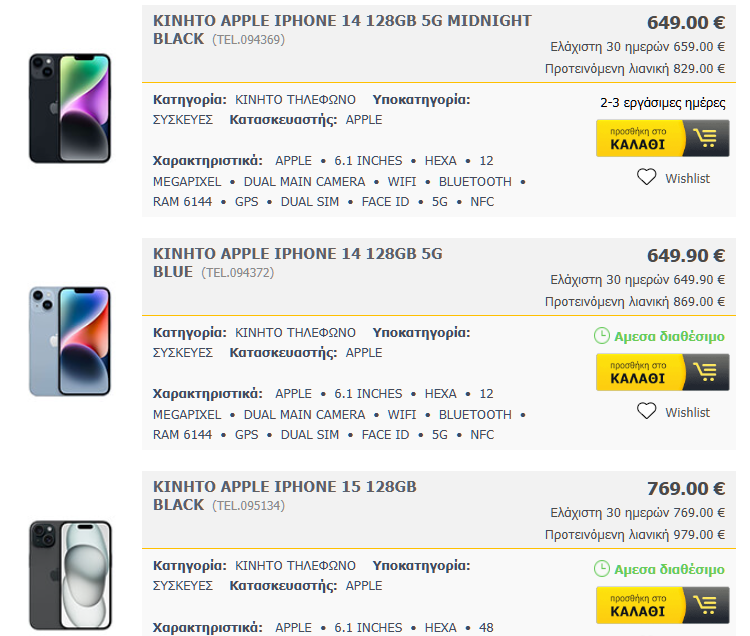Click the Wishlist heart icon for iPhone 14 Blue

pyautogui.click(x=647, y=411)
